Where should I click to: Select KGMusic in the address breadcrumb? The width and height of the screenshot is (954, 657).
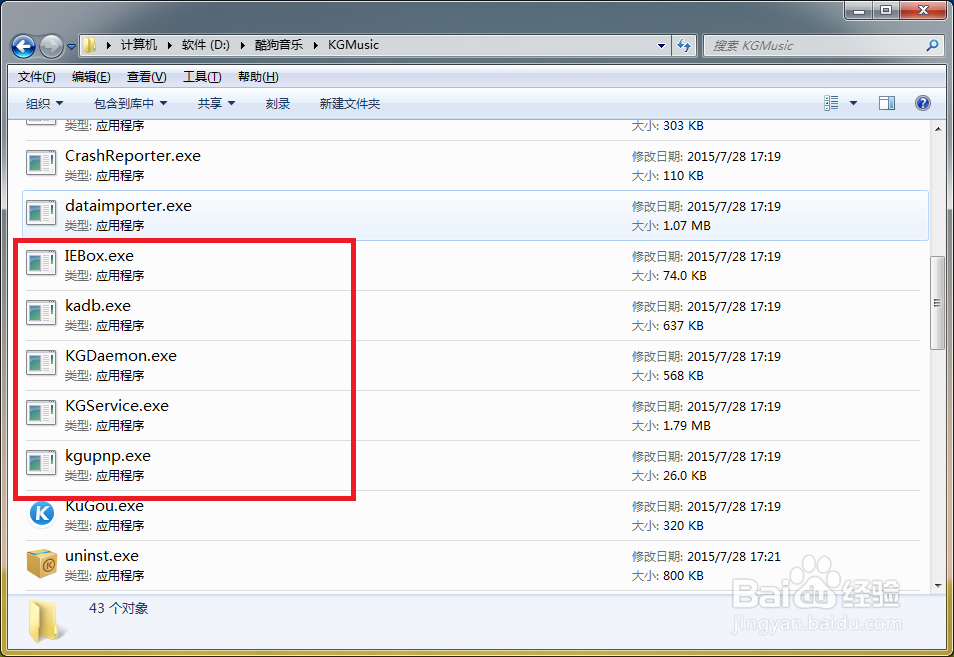353,45
